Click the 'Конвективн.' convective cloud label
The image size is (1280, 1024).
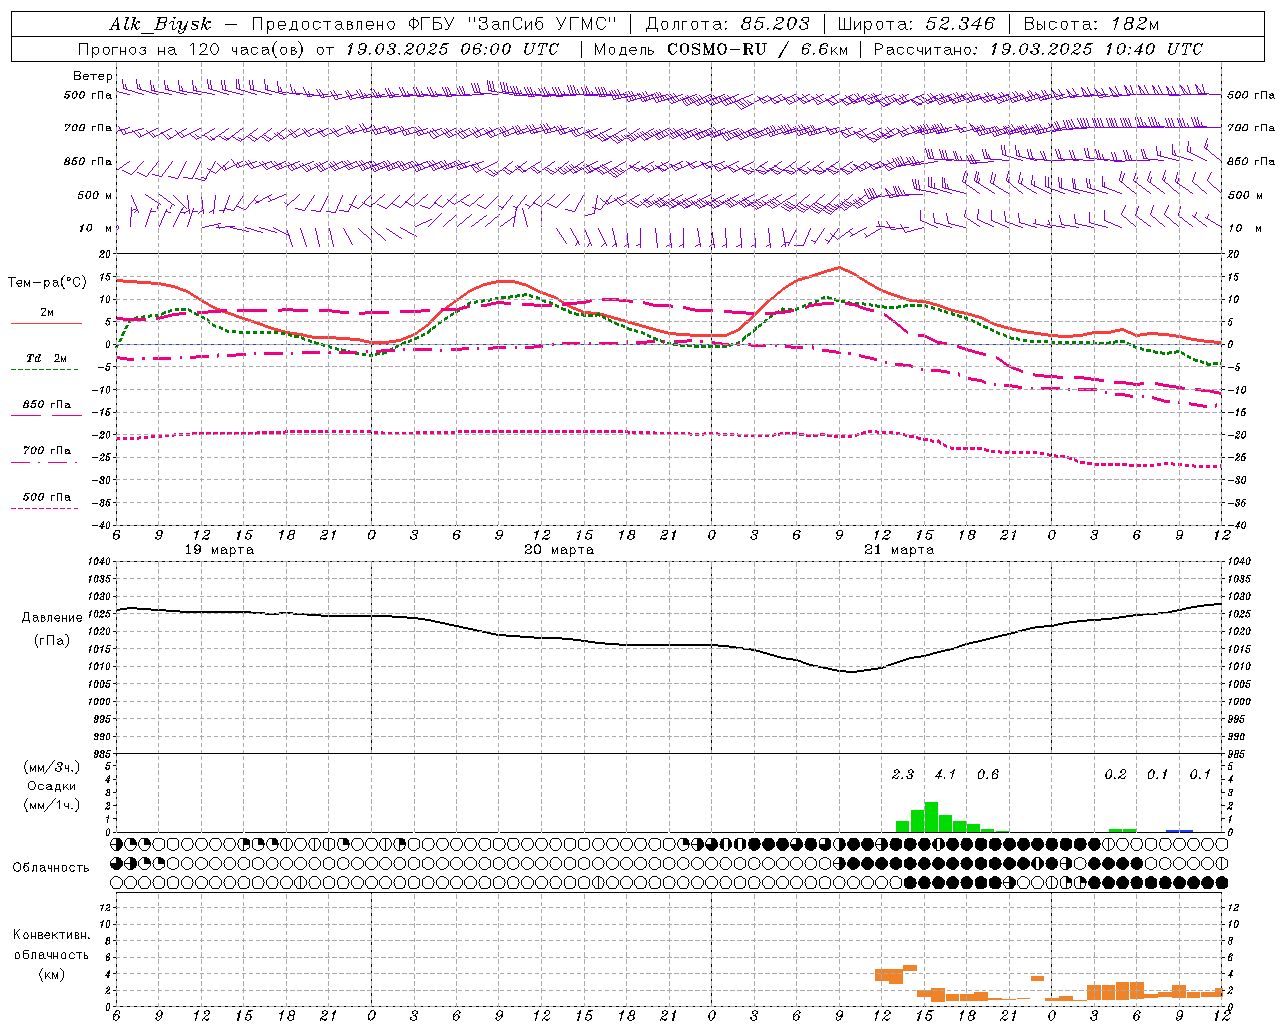[x=51, y=935]
